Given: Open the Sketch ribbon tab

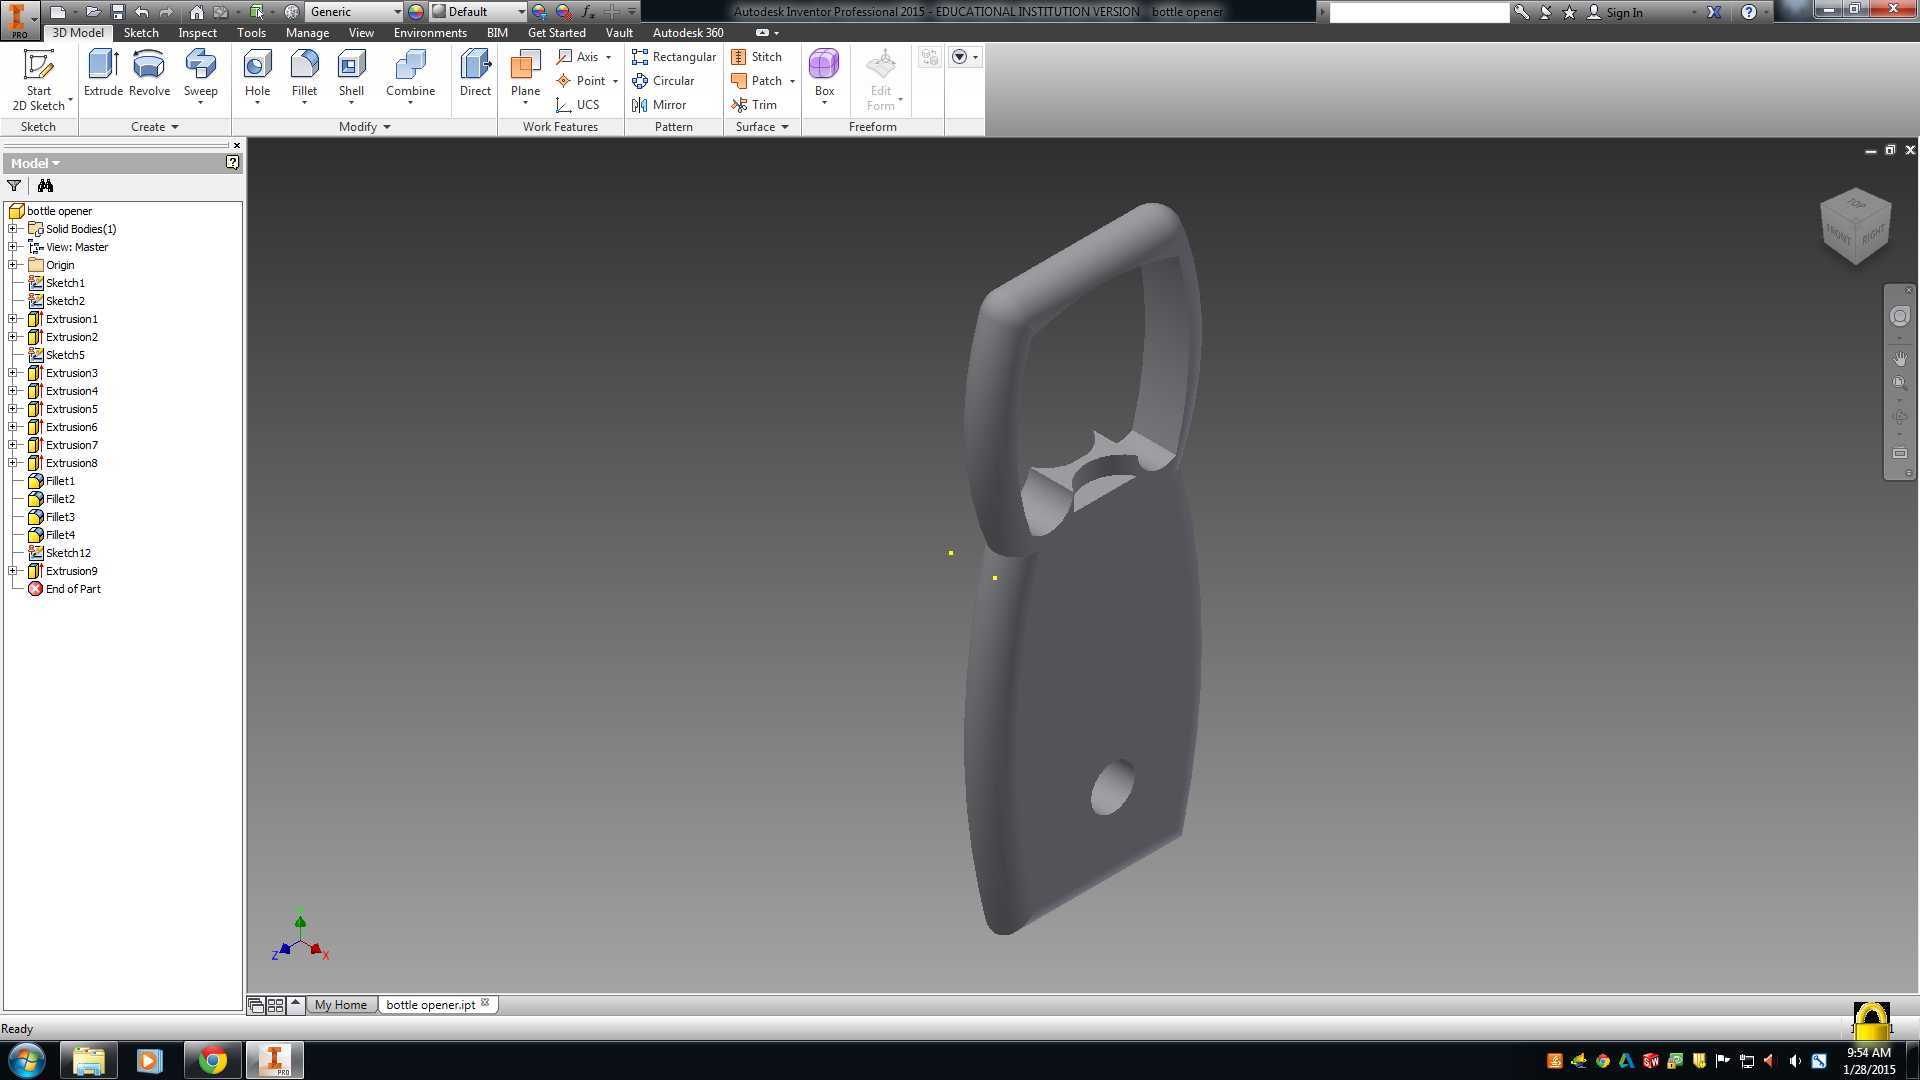Looking at the screenshot, I should point(141,33).
